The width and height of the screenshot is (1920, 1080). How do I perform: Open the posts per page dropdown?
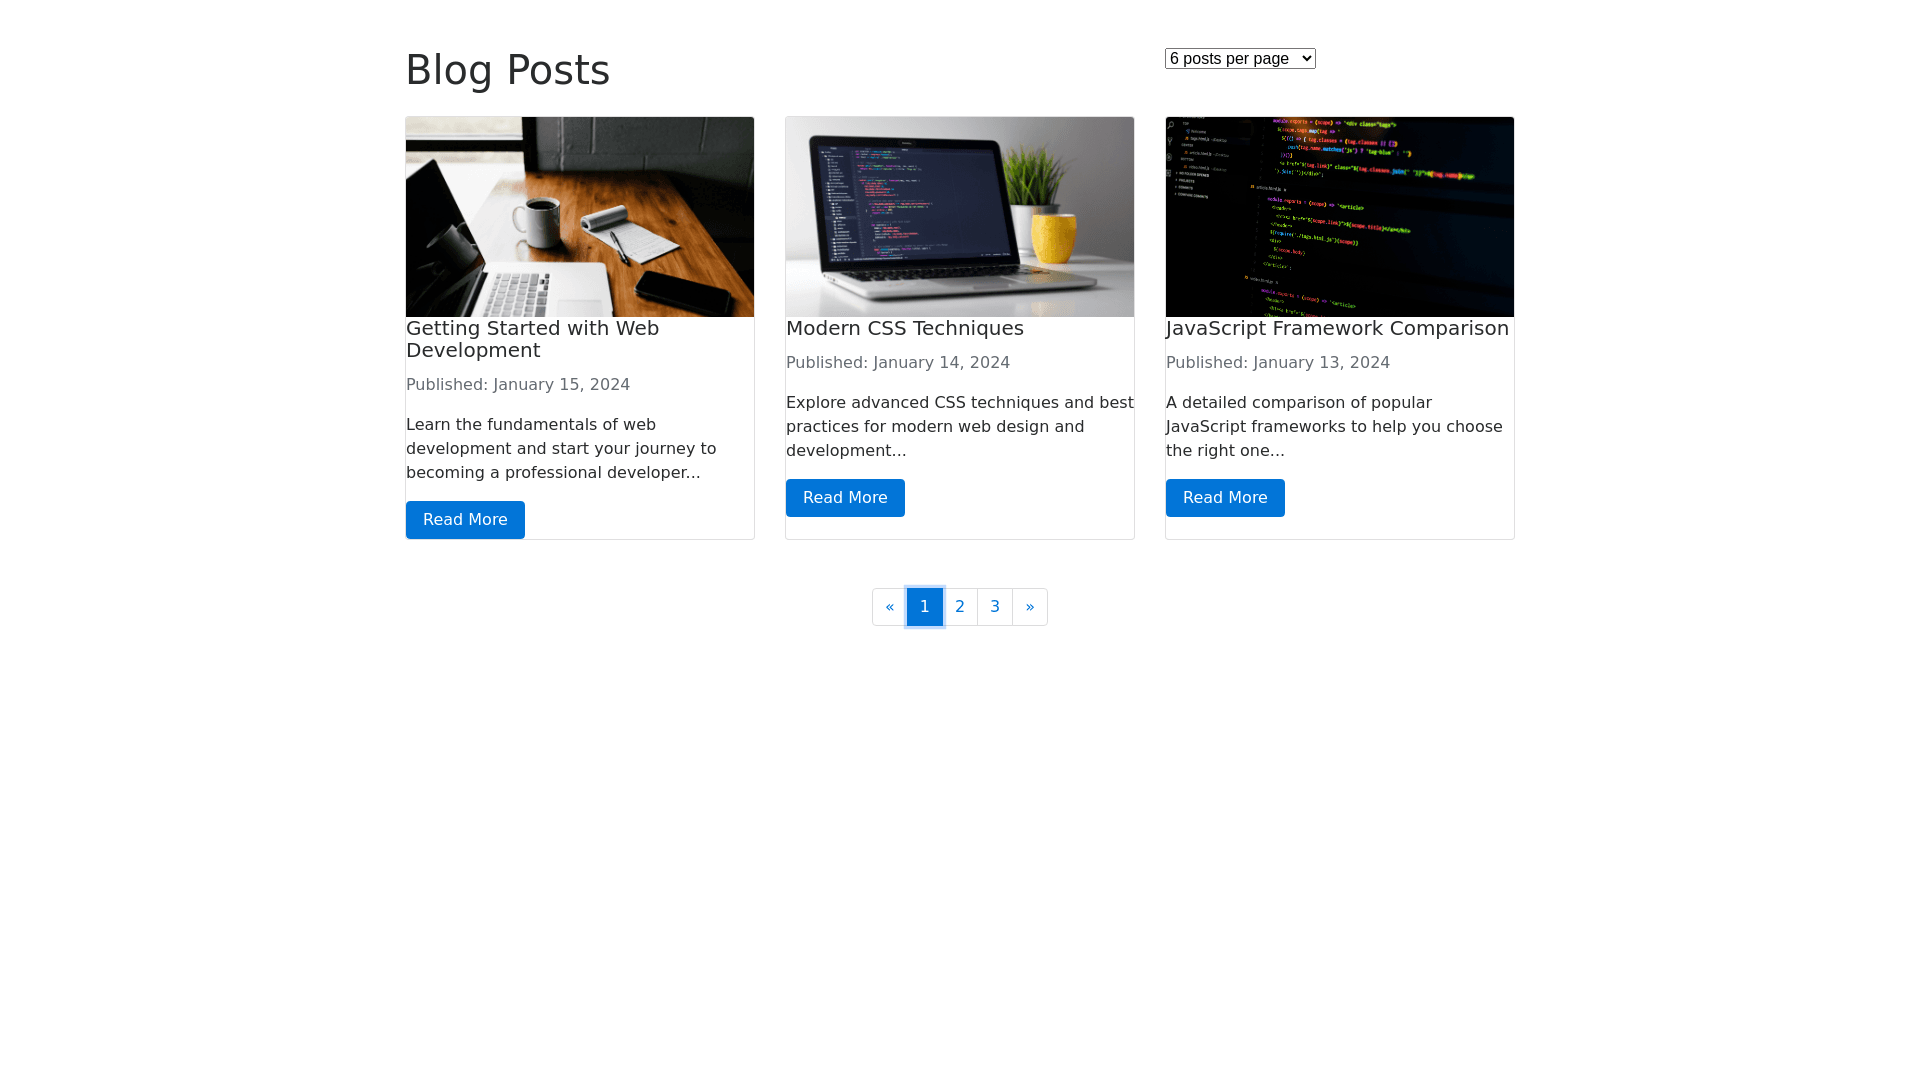coord(1240,59)
